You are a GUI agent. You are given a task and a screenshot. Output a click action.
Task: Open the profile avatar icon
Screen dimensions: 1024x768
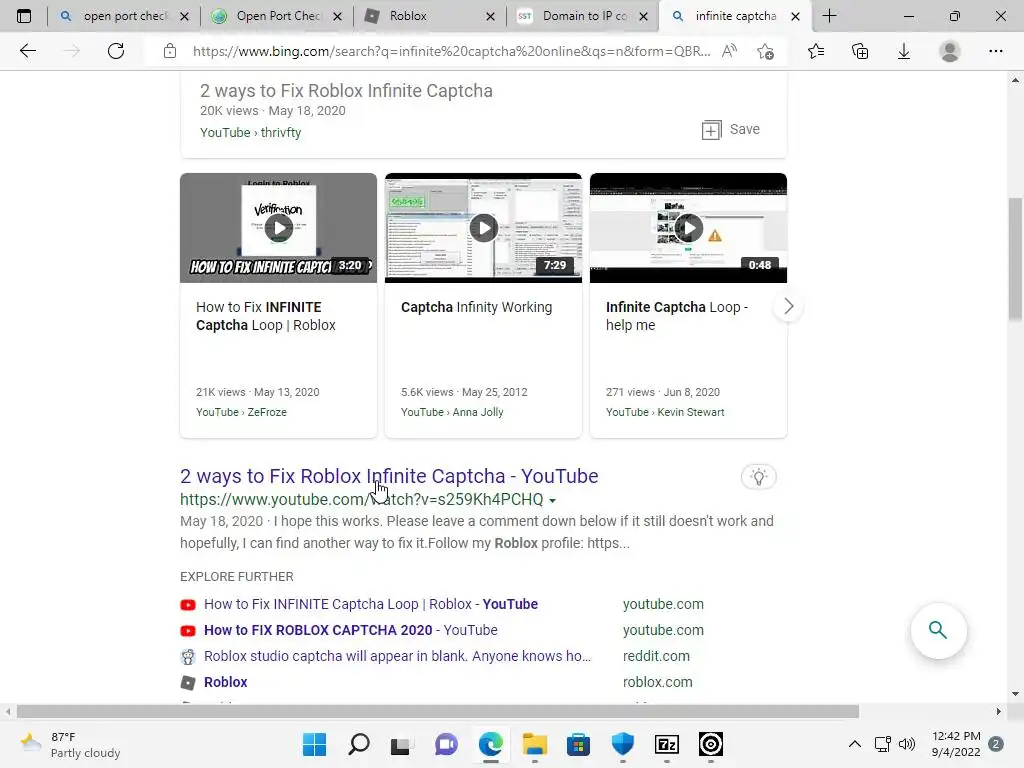point(950,51)
